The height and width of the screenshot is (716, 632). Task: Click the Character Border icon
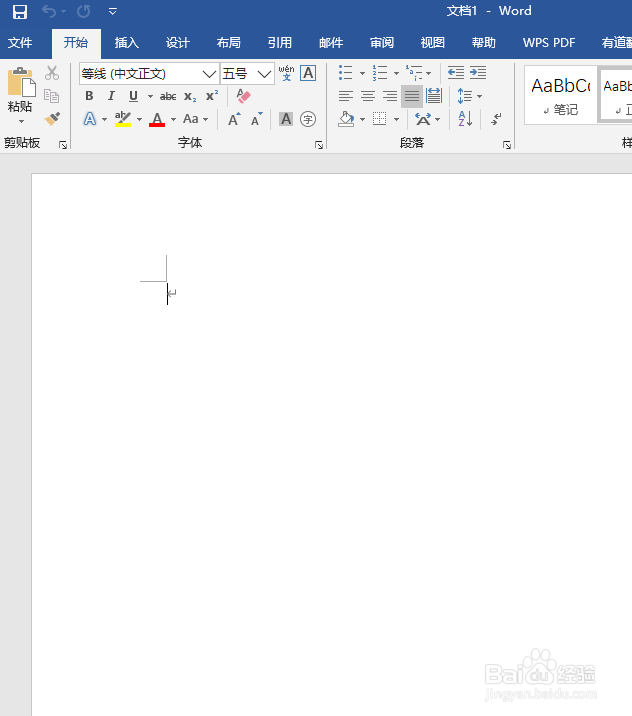pos(308,73)
